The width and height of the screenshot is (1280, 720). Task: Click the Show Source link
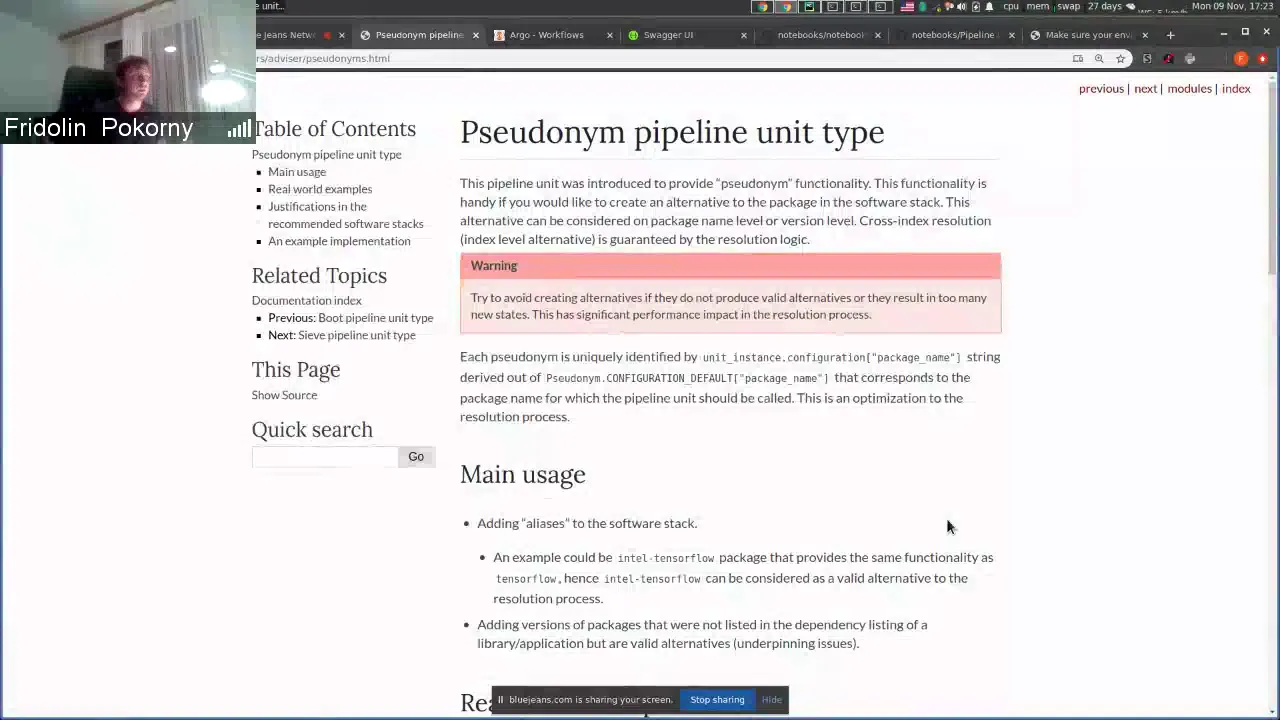[284, 395]
